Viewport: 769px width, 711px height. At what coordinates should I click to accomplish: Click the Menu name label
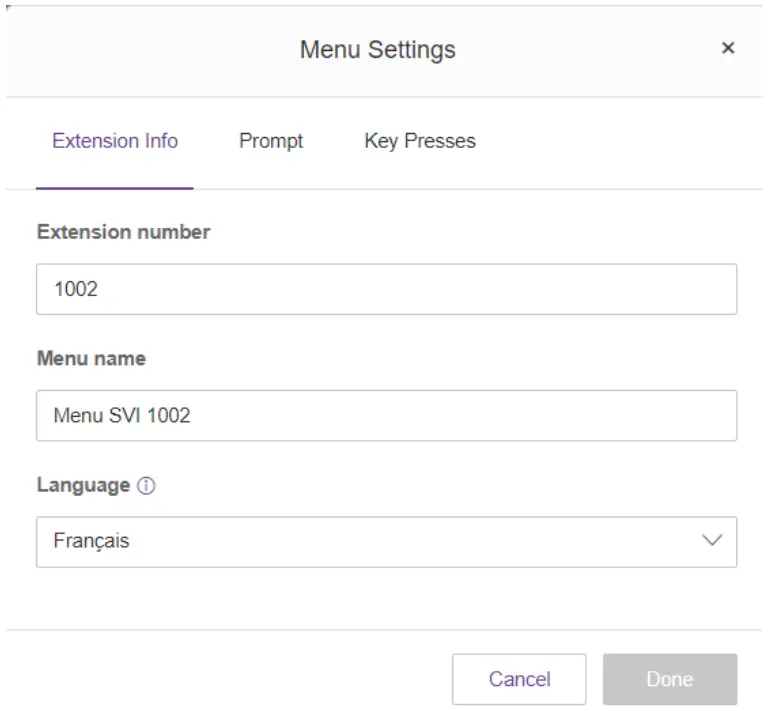91,358
